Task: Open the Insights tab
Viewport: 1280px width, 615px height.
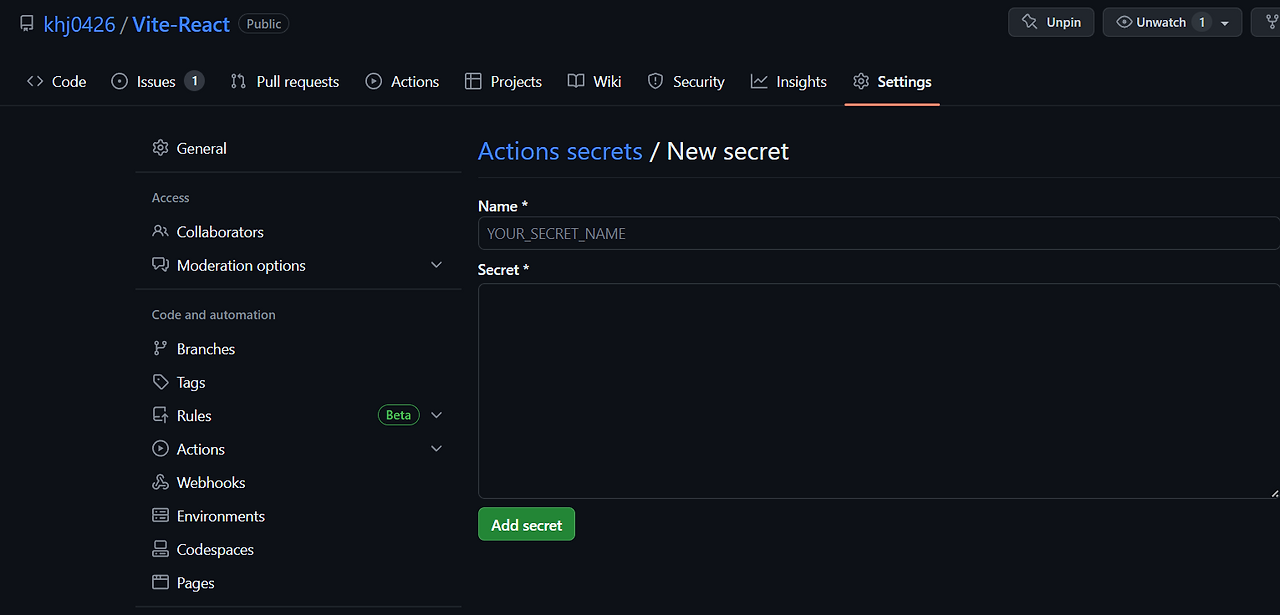Action: (x=789, y=81)
